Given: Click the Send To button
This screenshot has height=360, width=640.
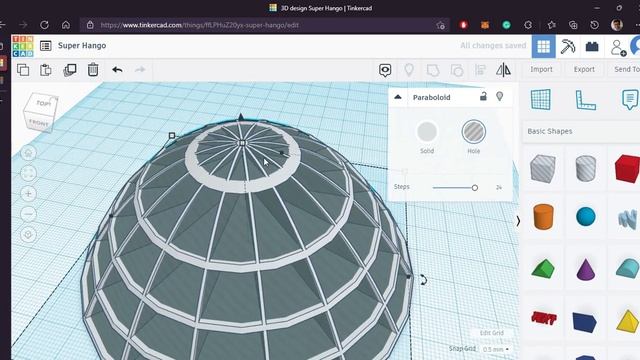Looking at the screenshot, I should (x=627, y=69).
